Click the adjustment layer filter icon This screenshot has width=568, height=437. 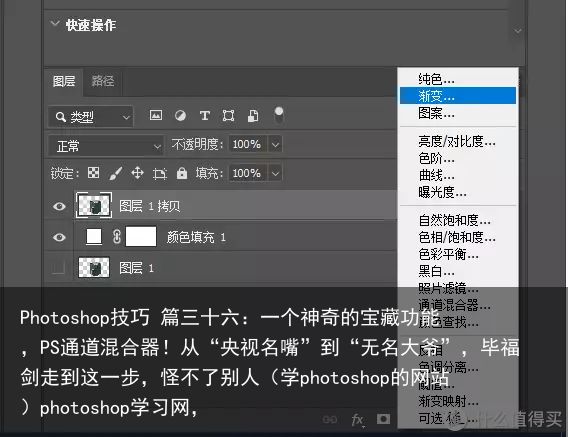(180, 116)
